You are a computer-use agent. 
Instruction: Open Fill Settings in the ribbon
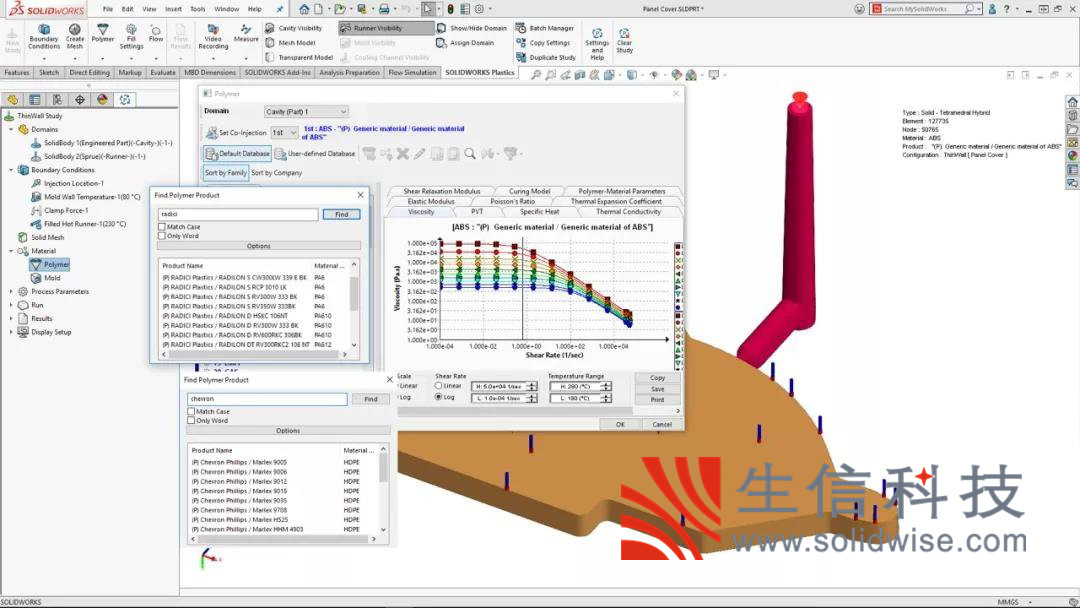tap(131, 36)
